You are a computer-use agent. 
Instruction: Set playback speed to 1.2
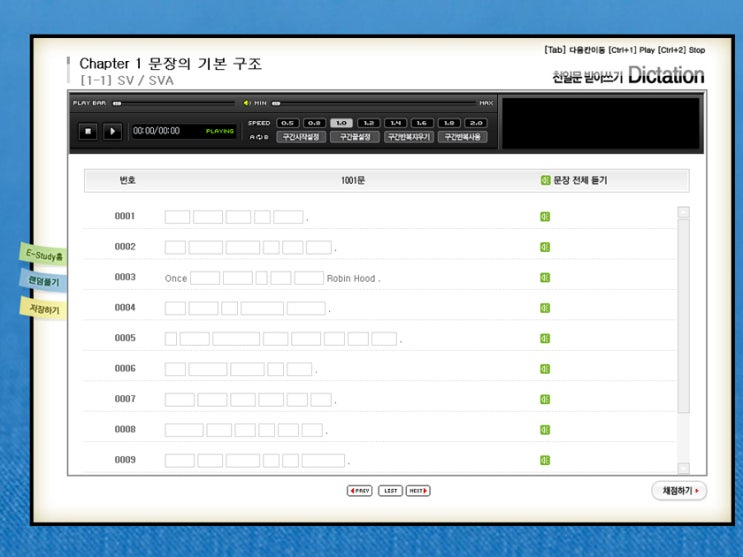point(368,123)
